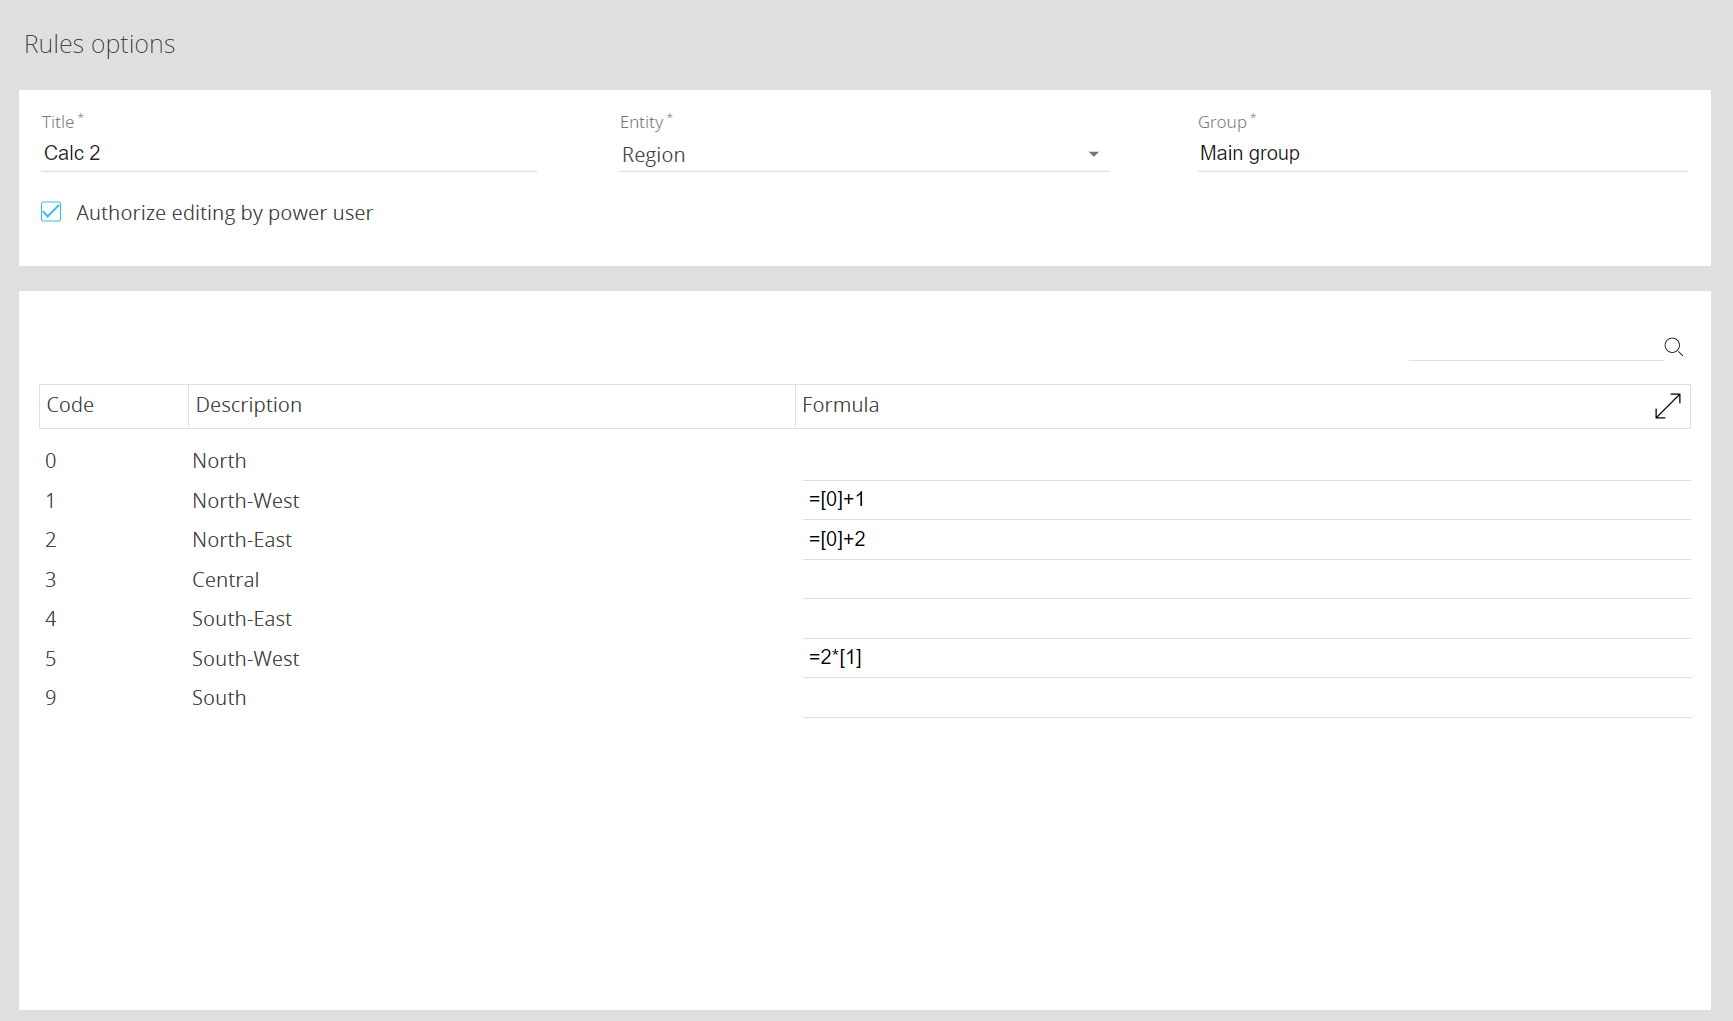Click the empty formula field for Central
This screenshot has width=1733, height=1021.
click(1245, 580)
